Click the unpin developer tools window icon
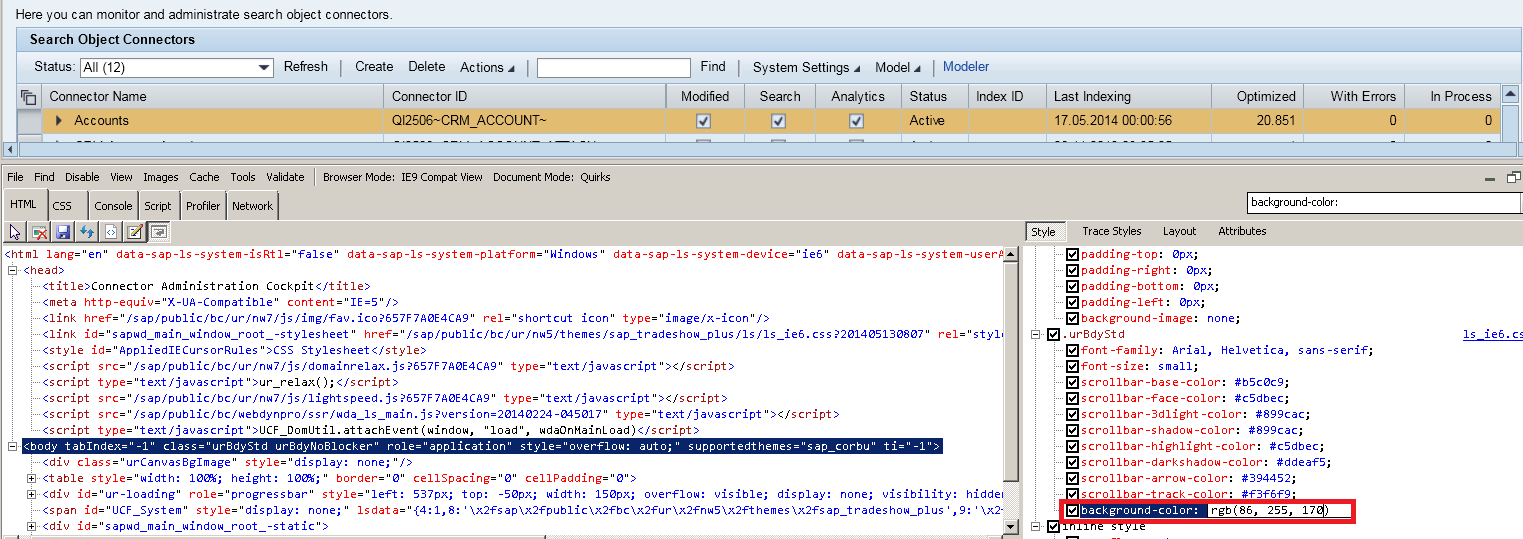 pos(1513,177)
